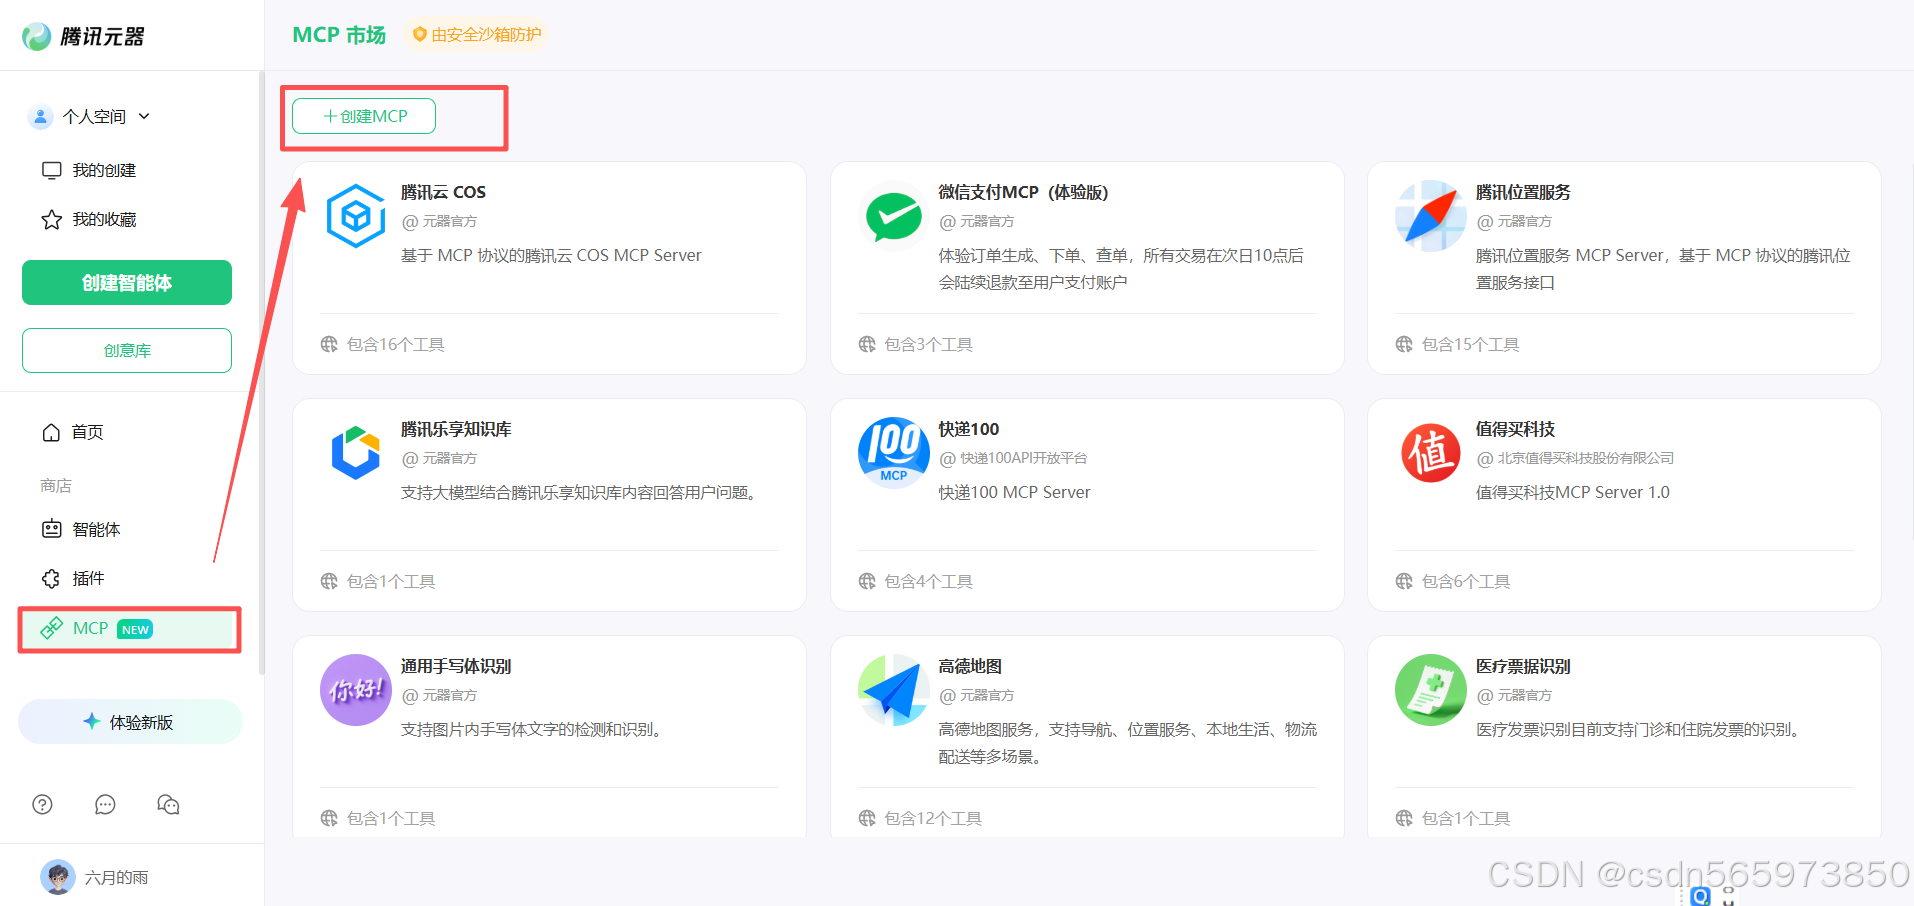1914x906 pixels.
Task: Click the 高德地图 paper plane icon
Action: [x=894, y=690]
